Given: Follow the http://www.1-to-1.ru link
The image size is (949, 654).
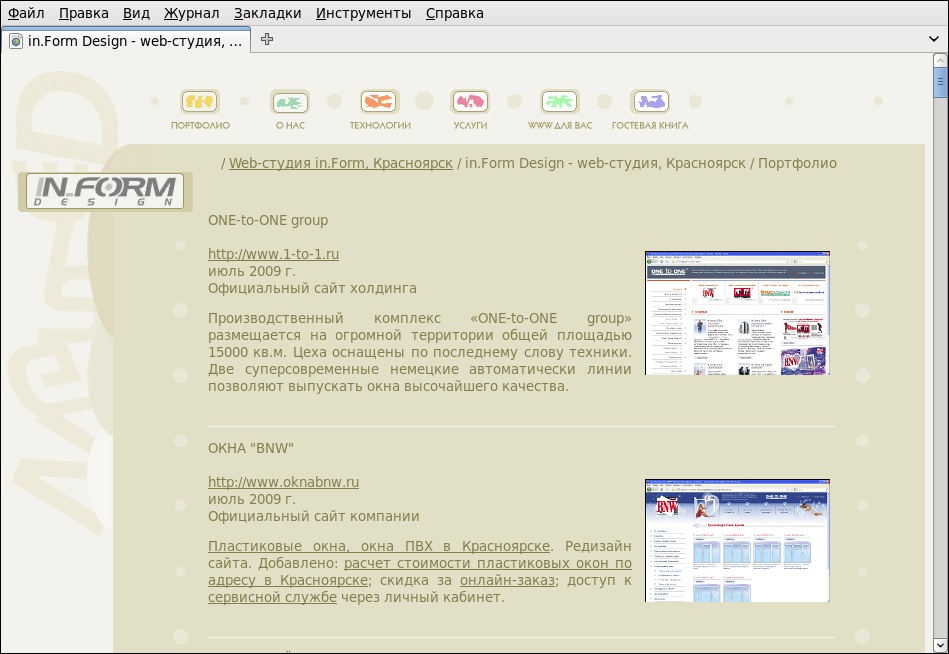Looking at the screenshot, I should 273,254.
